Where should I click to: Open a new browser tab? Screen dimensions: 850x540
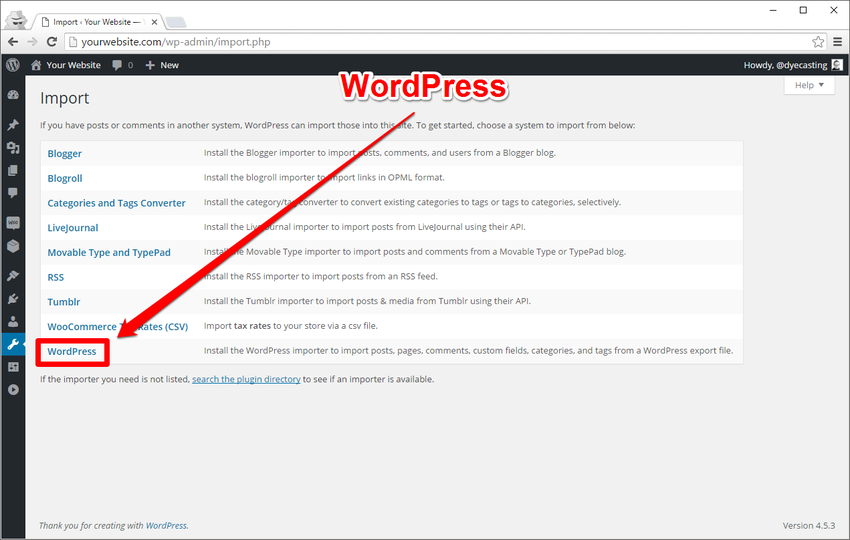(x=176, y=22)
